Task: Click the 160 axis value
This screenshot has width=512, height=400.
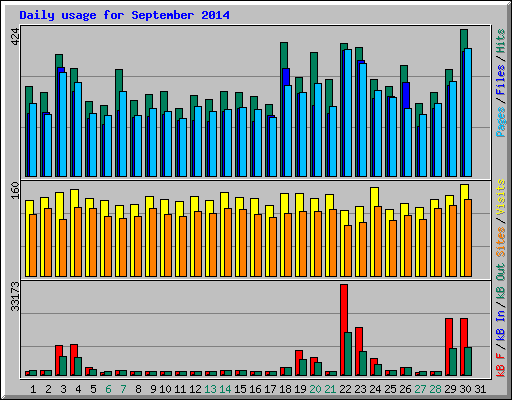Action: click(x=15, y=190)
